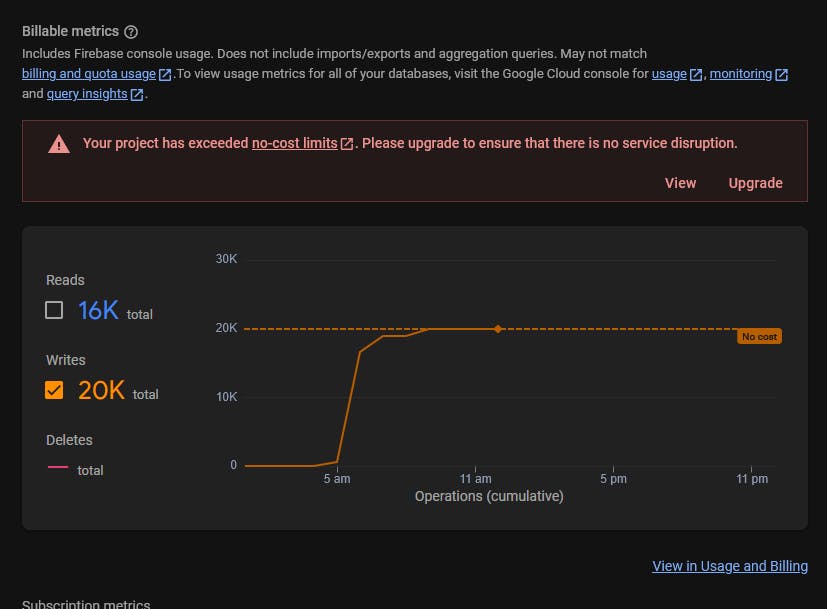Click the Upgrade button
827x609 pixels.
click(x=755, y=183)
